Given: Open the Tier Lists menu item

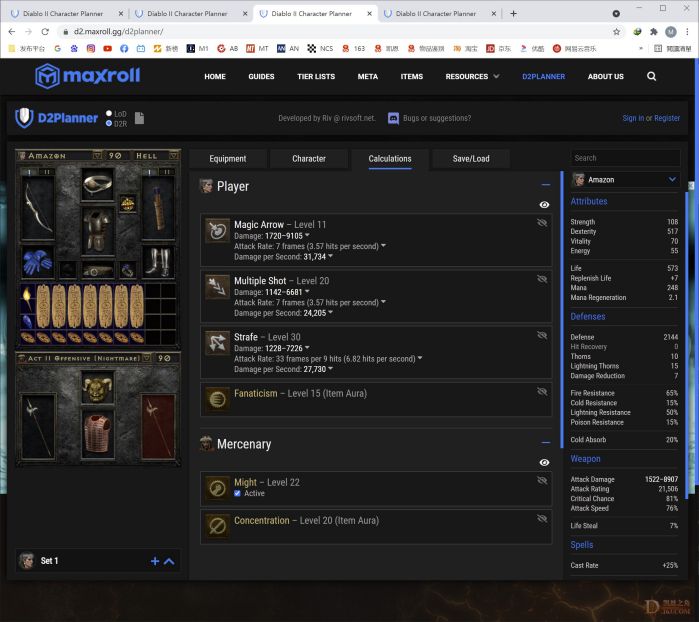Looking at the screenshot, I should point(316,77).
